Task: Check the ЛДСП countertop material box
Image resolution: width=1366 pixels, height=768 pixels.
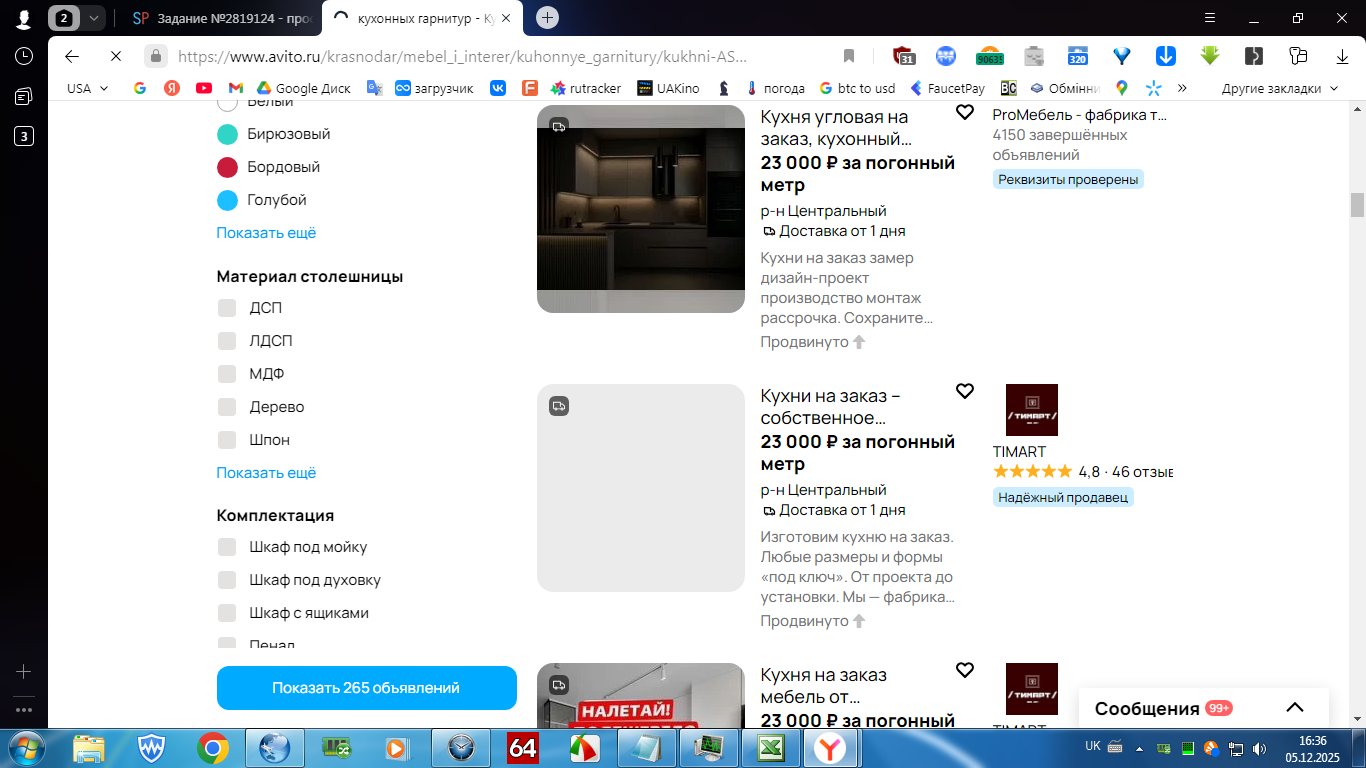Action: pyautogui.click(x=227, y=341)
